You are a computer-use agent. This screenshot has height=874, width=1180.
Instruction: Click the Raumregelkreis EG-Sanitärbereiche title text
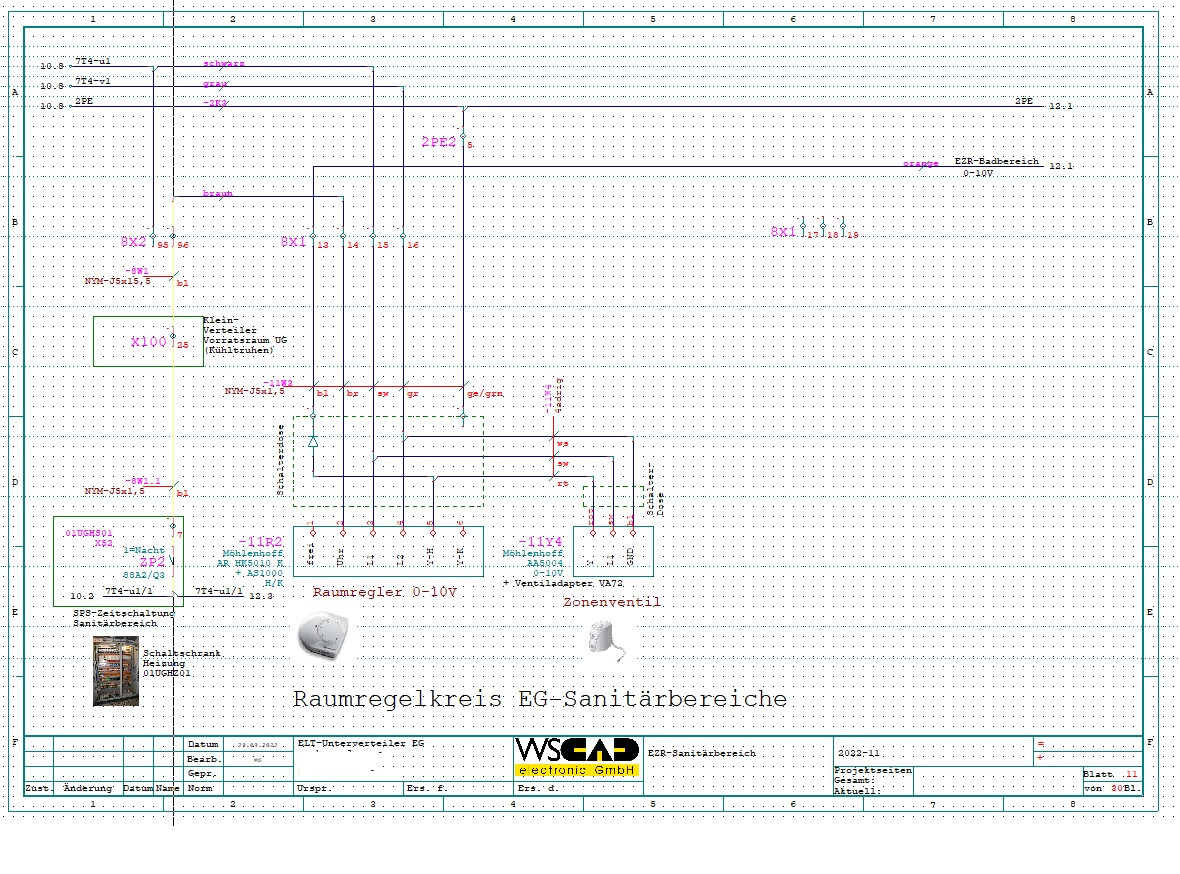pyautogui.click(x=540, y=699)
